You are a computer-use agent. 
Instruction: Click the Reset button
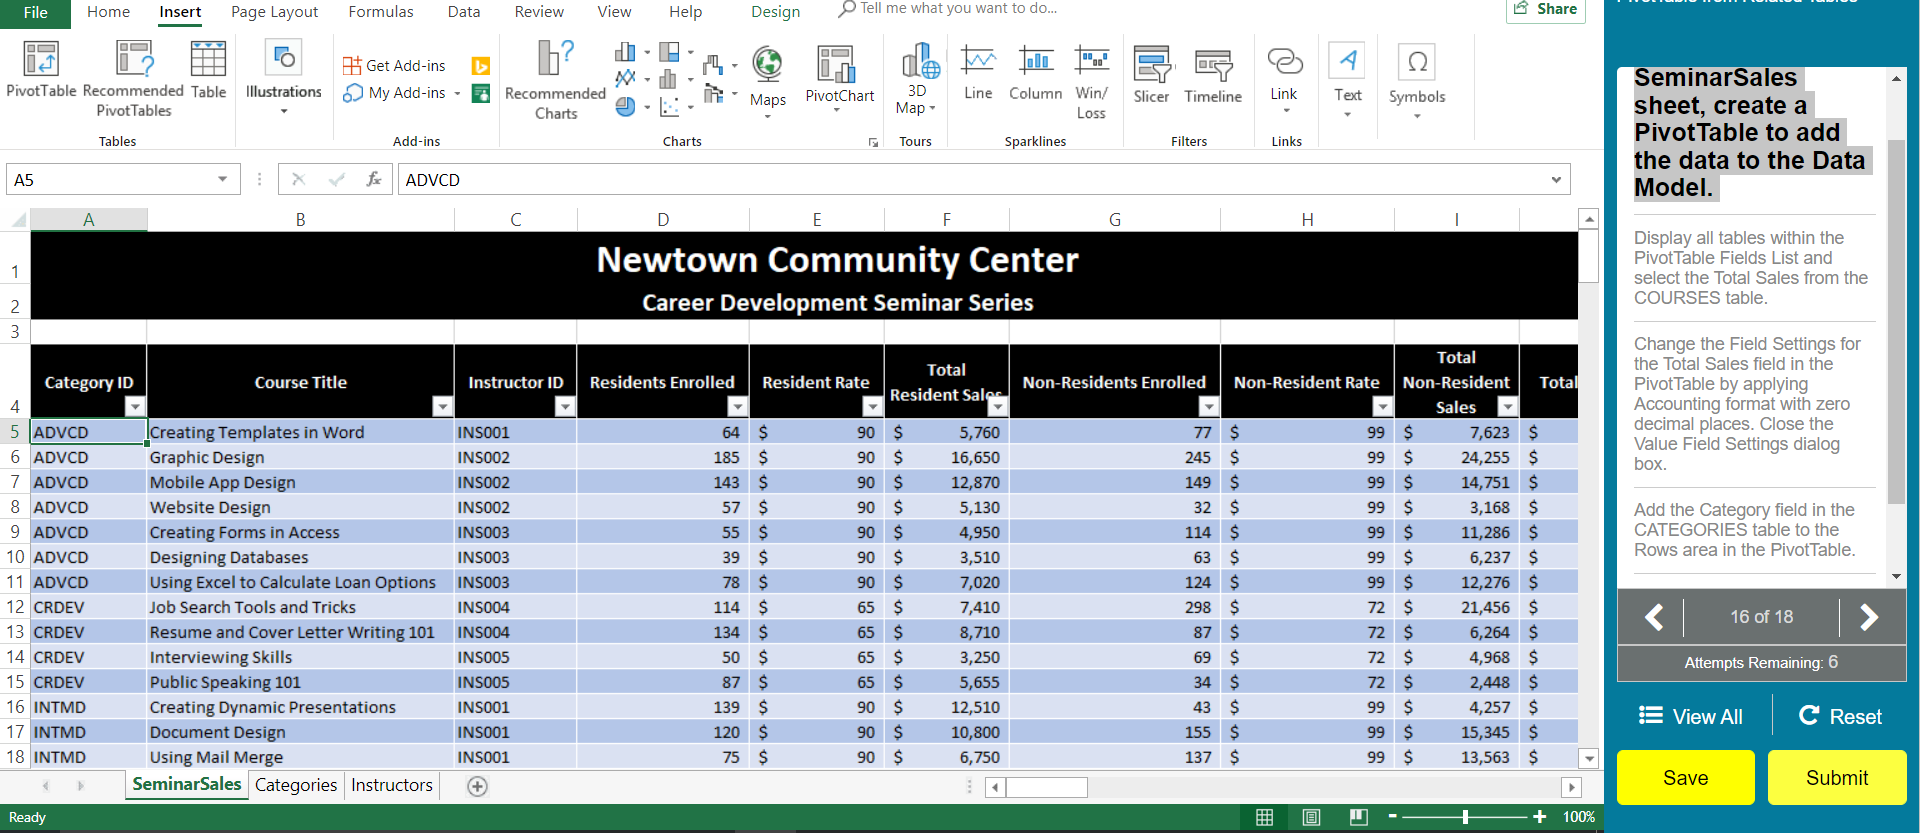[x=1840, y=716]
